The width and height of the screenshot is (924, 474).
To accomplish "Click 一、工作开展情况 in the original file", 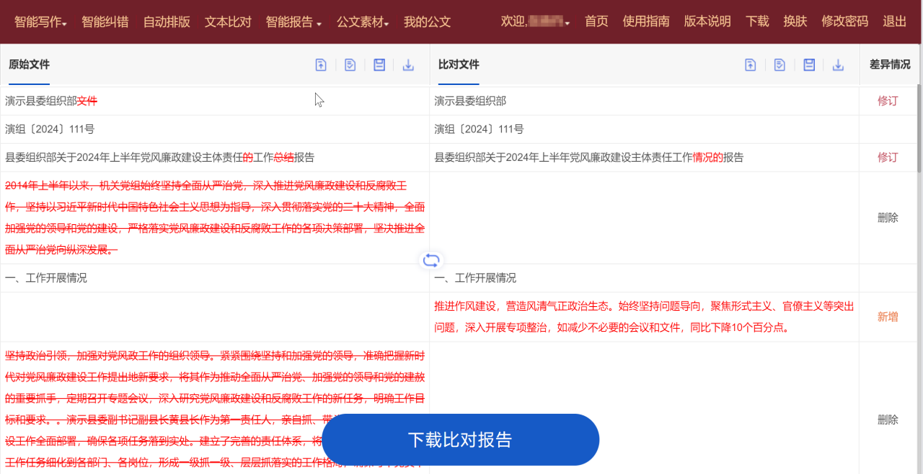I will (x=46, y=278).
